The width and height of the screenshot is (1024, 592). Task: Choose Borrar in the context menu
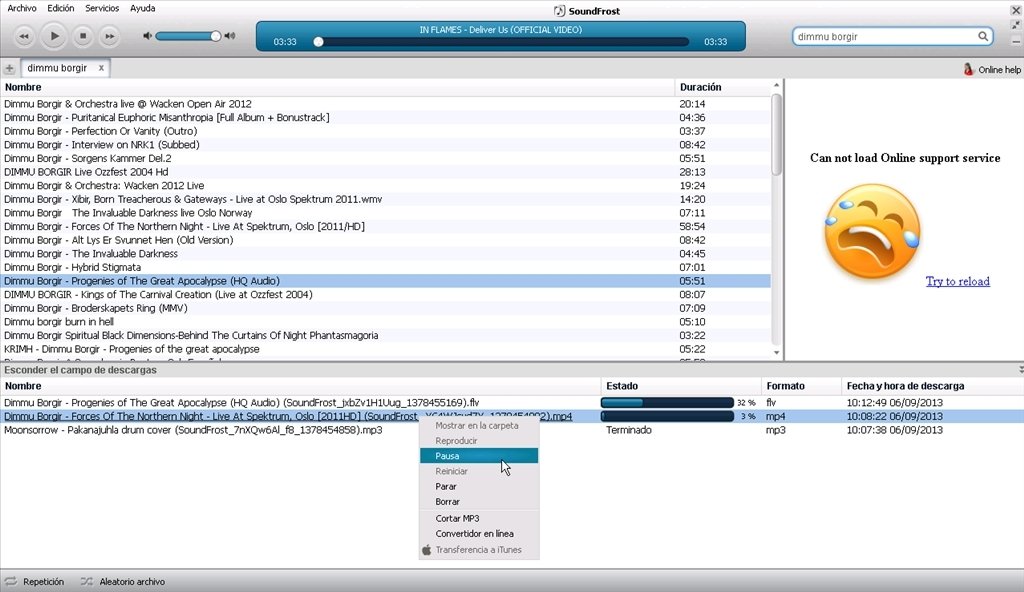[479, 502]
